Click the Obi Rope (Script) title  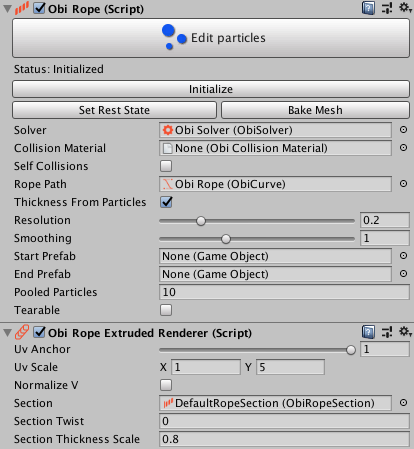click(96, 9)
